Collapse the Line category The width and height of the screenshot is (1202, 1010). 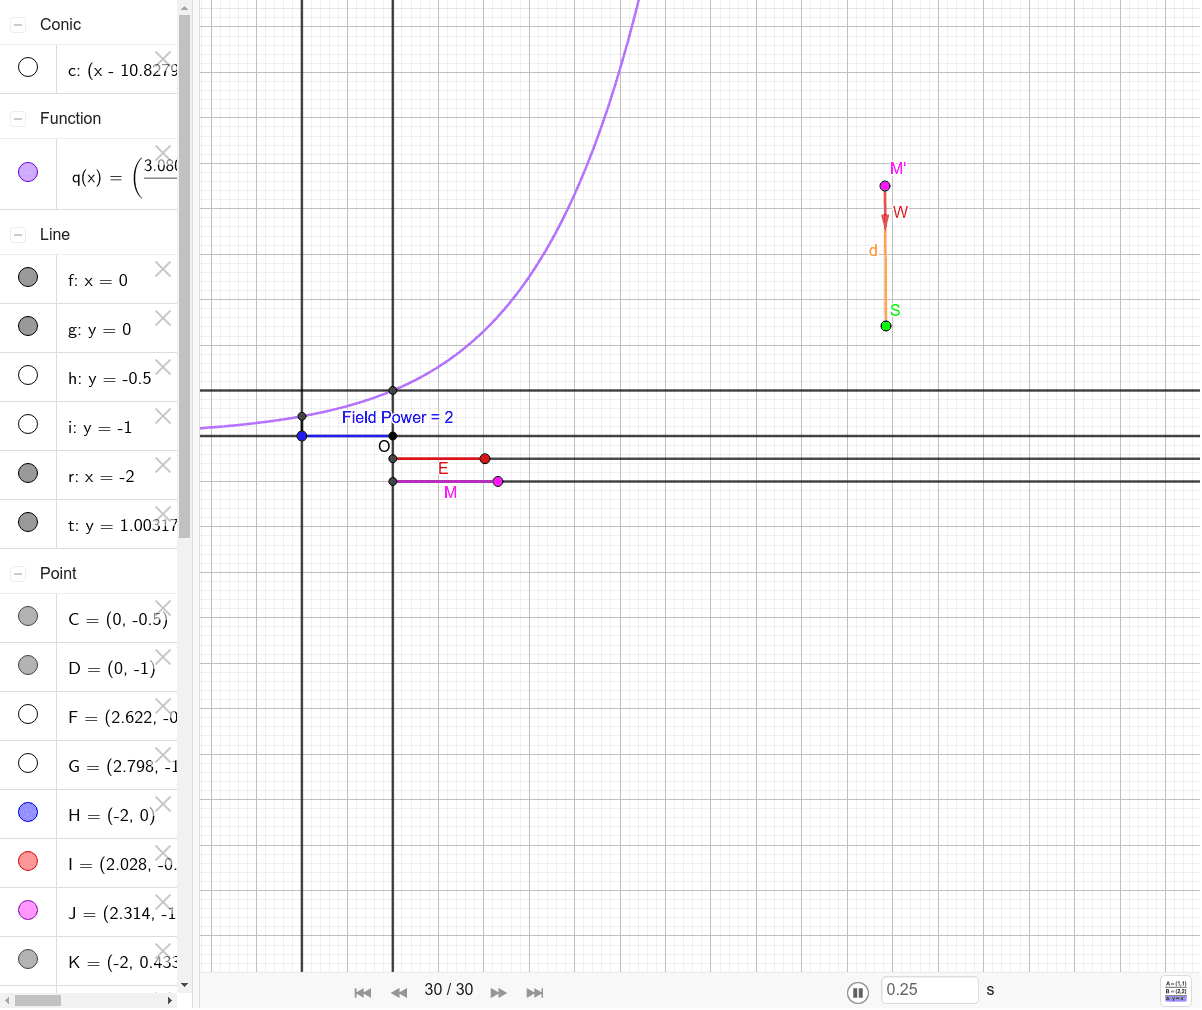coord(18,235)
